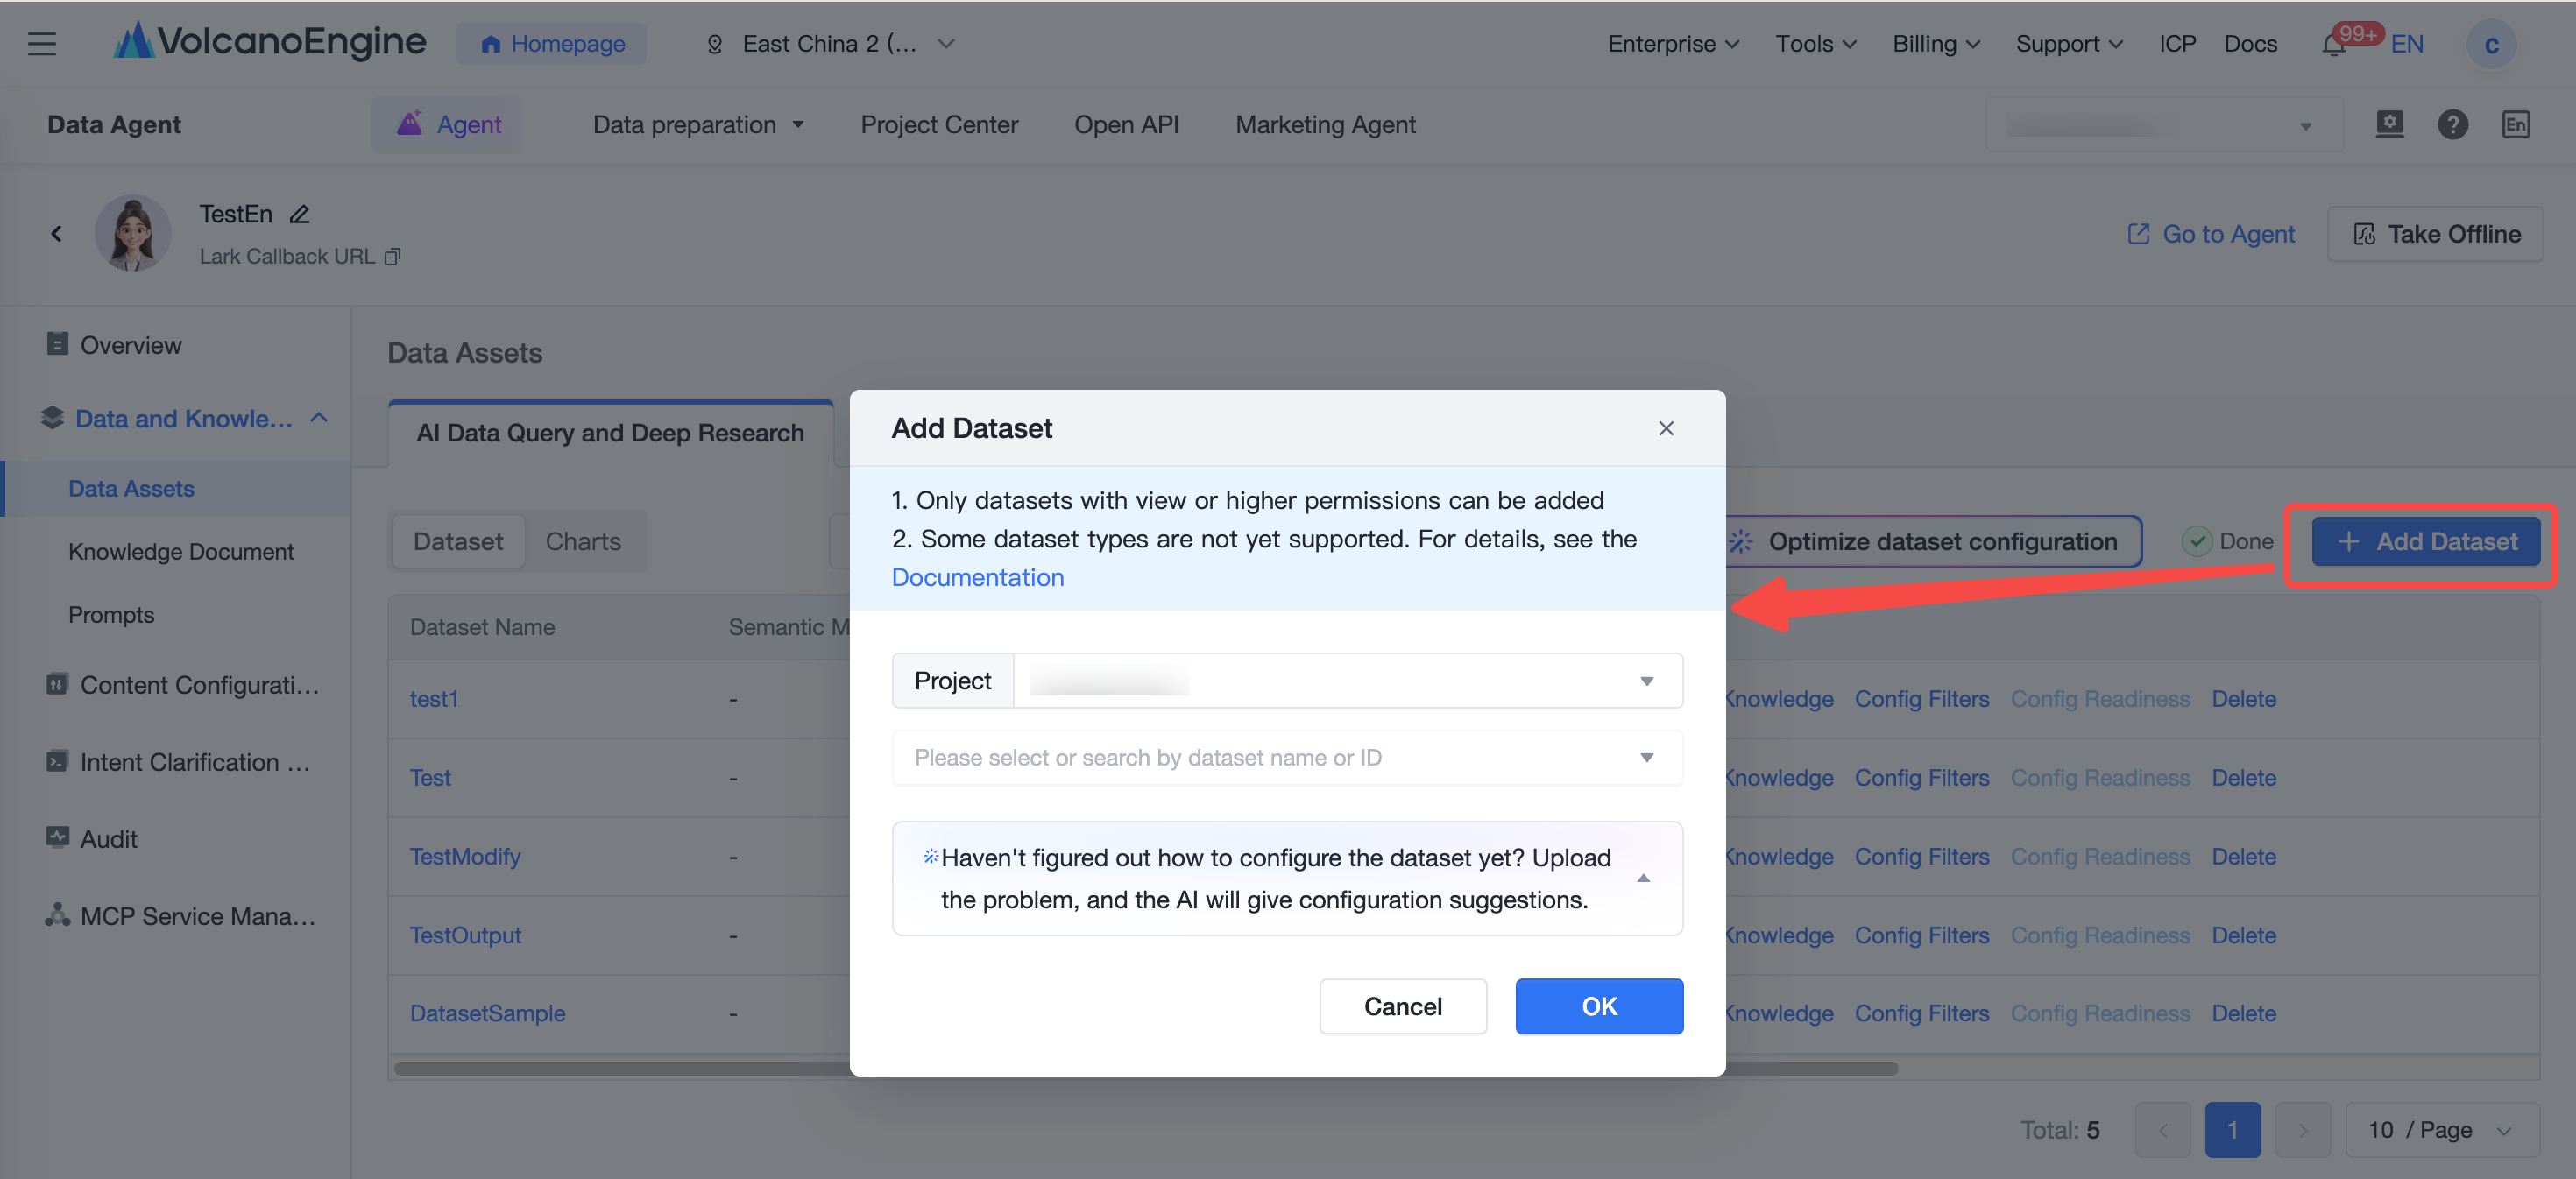Image resolution: width=2576 pixels, height=1179 pixels.
Task: Click the Take Offline button
Action: (2435, 234)
